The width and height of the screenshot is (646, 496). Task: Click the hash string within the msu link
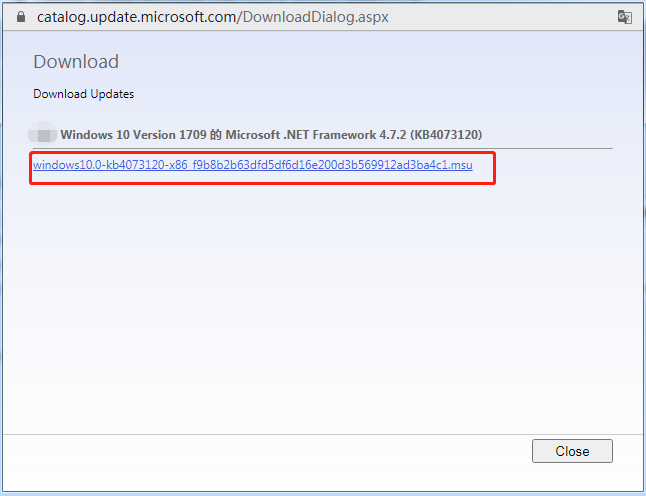[x=320, y=165]
